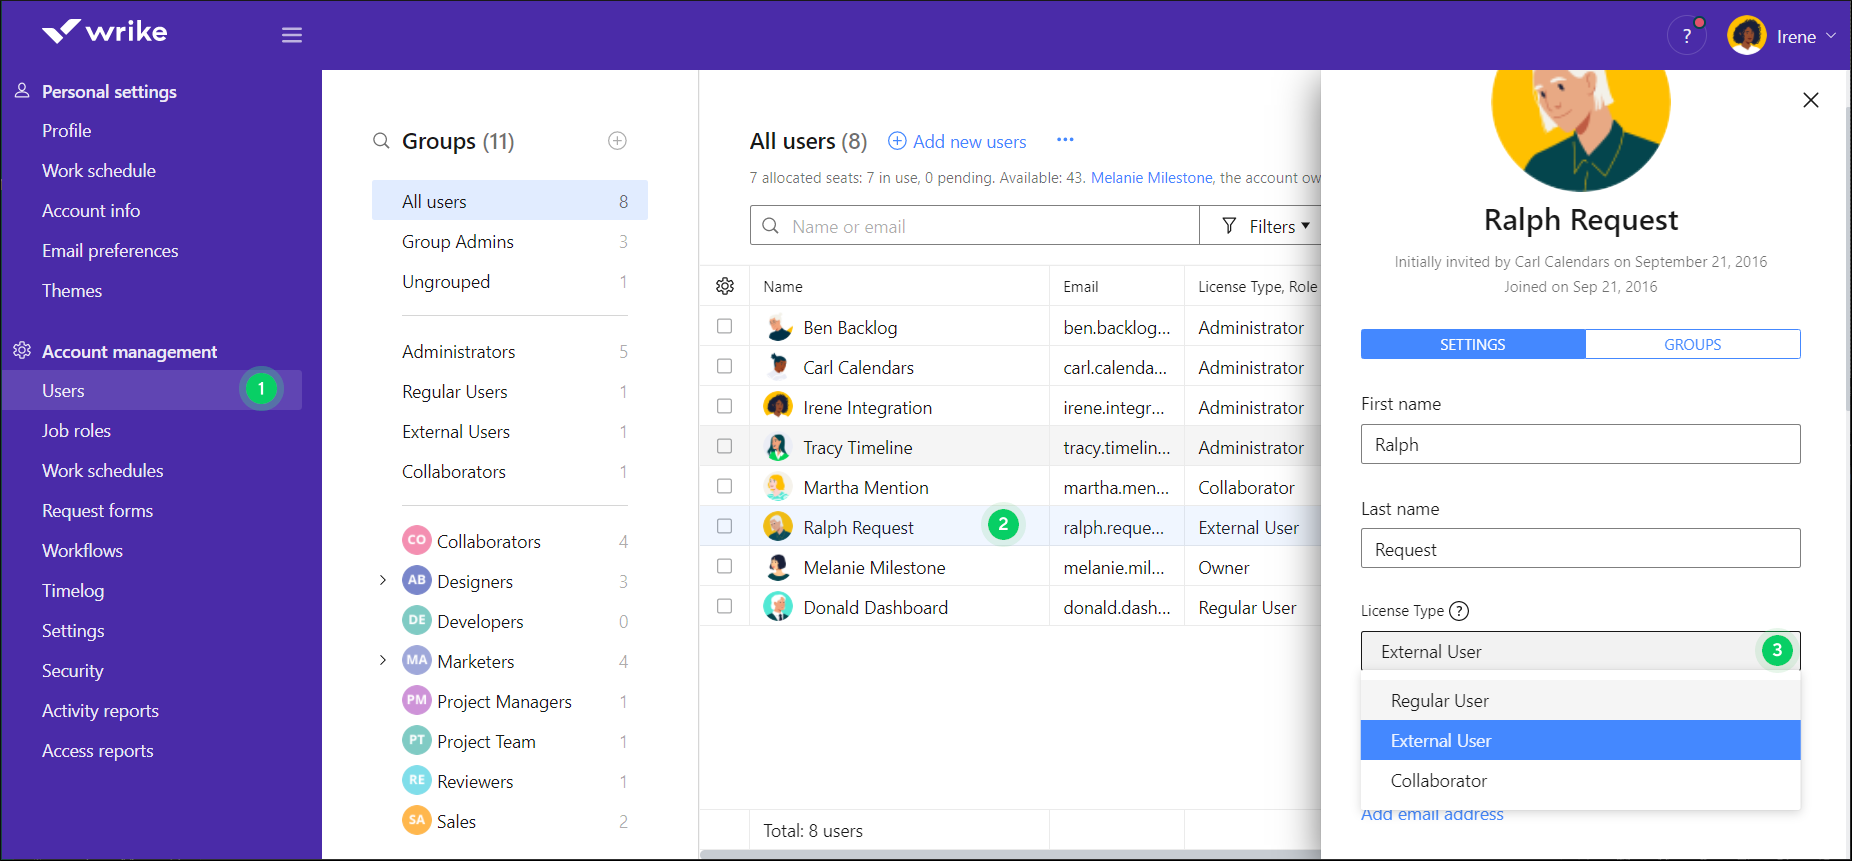
Task: Click Donald Dashboard's avatar
Action: point(778,607)
